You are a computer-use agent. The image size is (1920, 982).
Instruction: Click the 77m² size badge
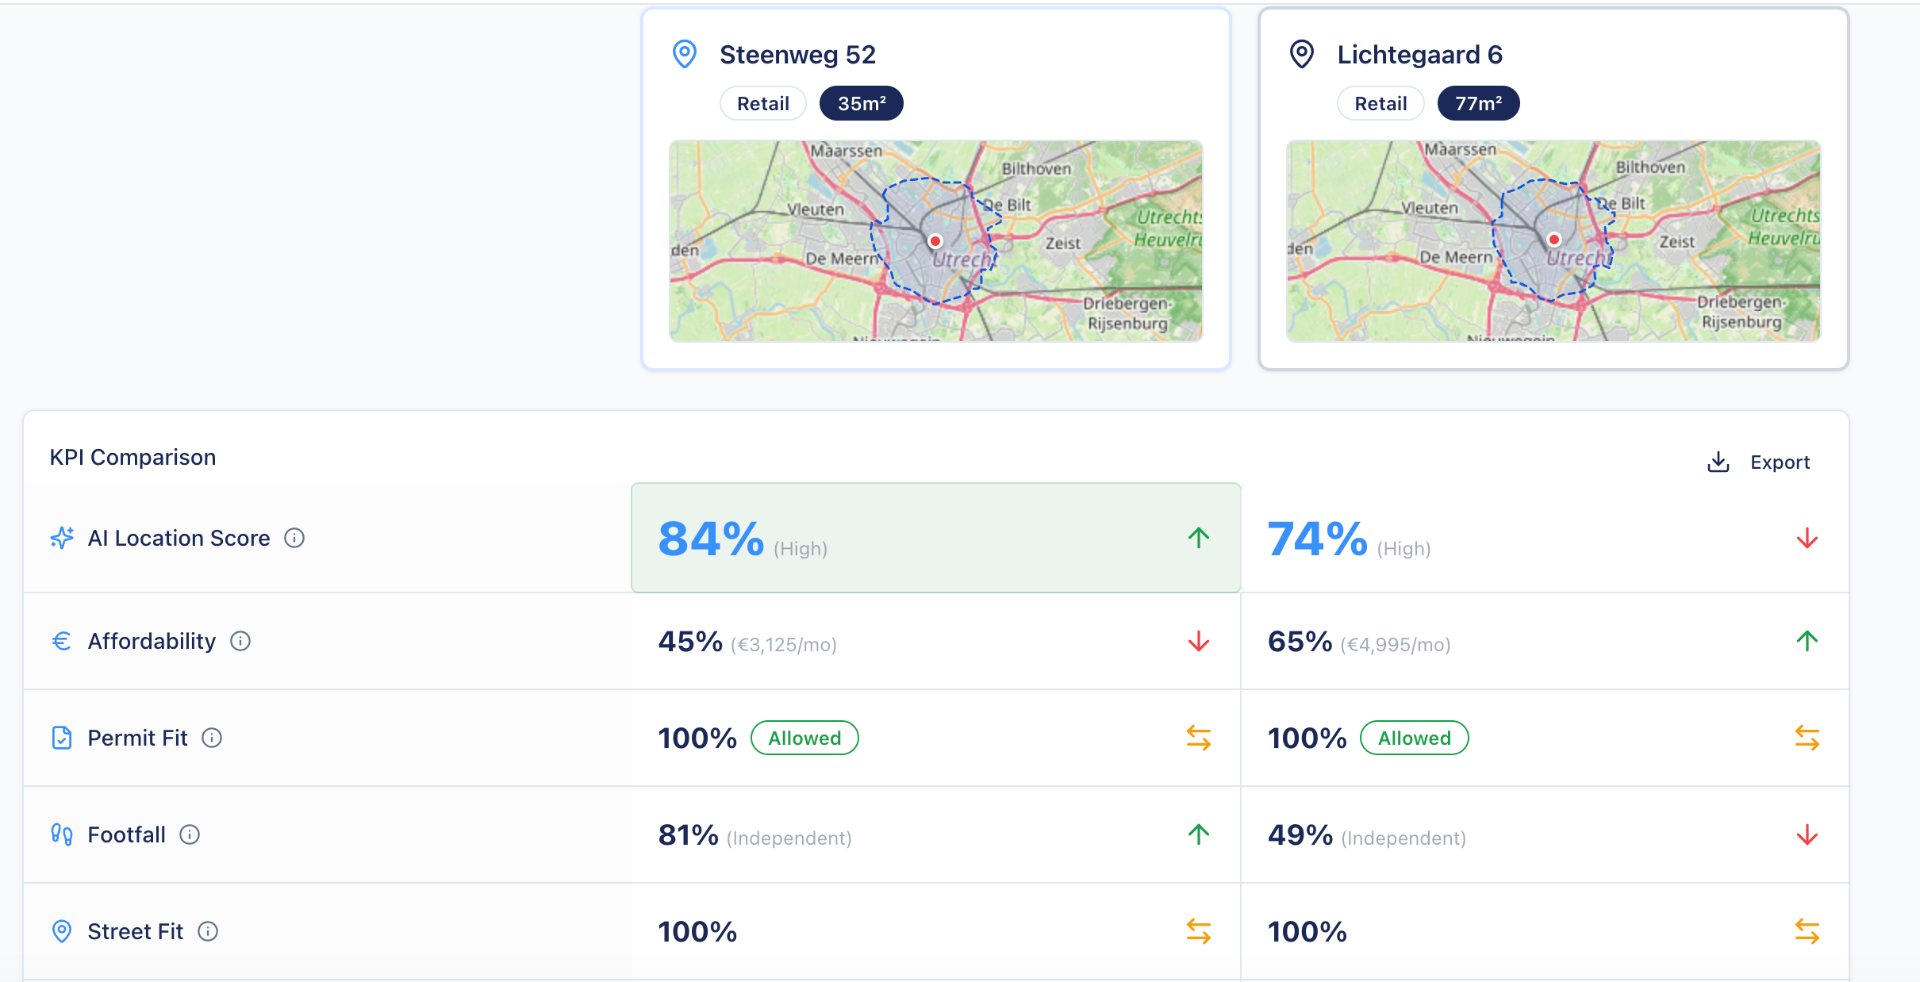pyautogui.click(x=1479, y=104)
